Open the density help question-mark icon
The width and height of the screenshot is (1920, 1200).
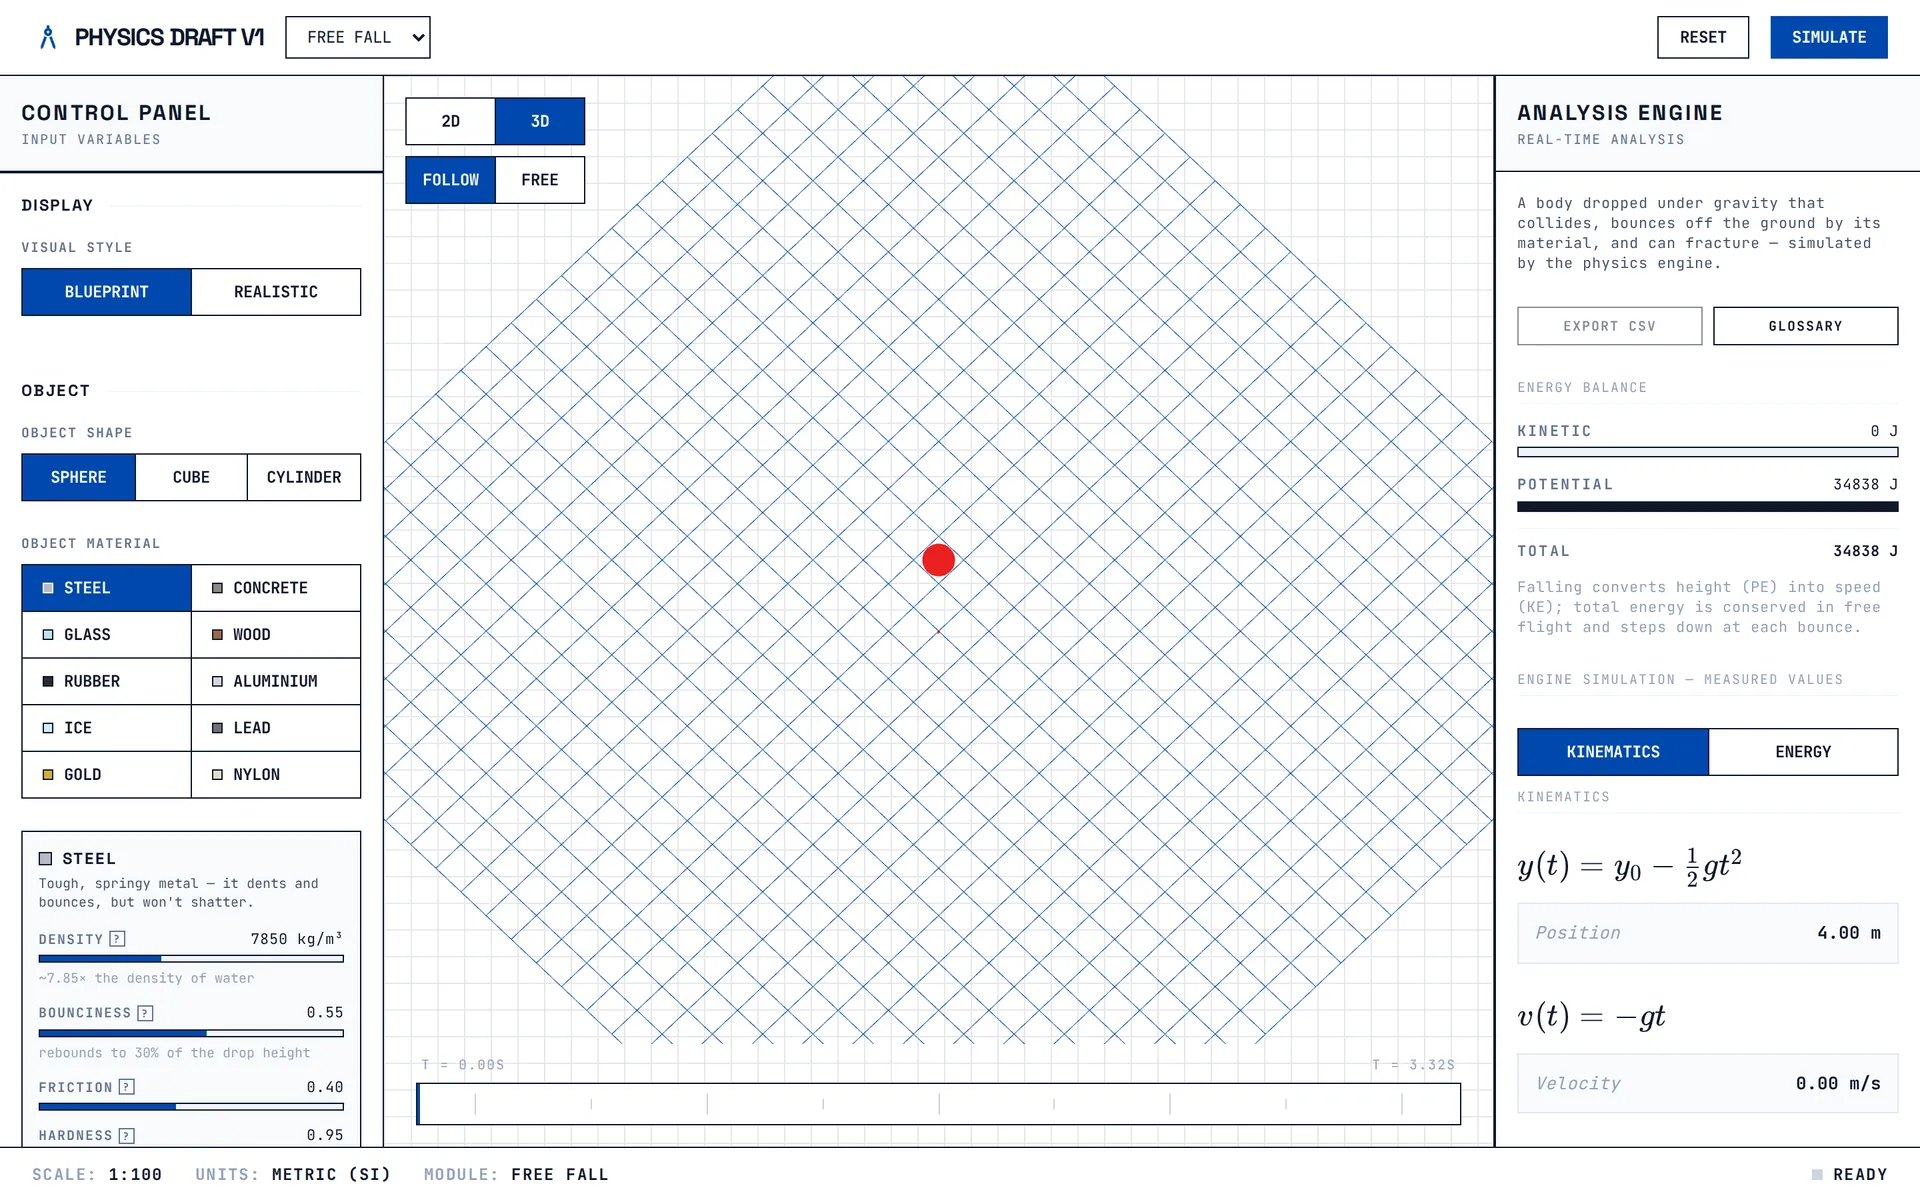(x=117, y=939)
